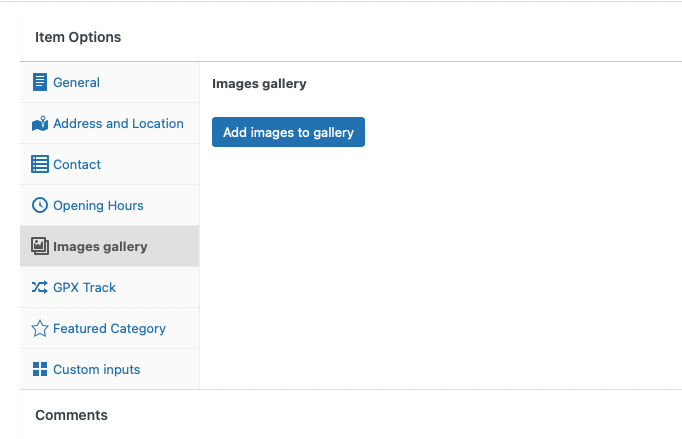Click the Featured Category star icon
Image resolution: width=682 pixels, height=439 pixels.
click(x=40, y=328)
